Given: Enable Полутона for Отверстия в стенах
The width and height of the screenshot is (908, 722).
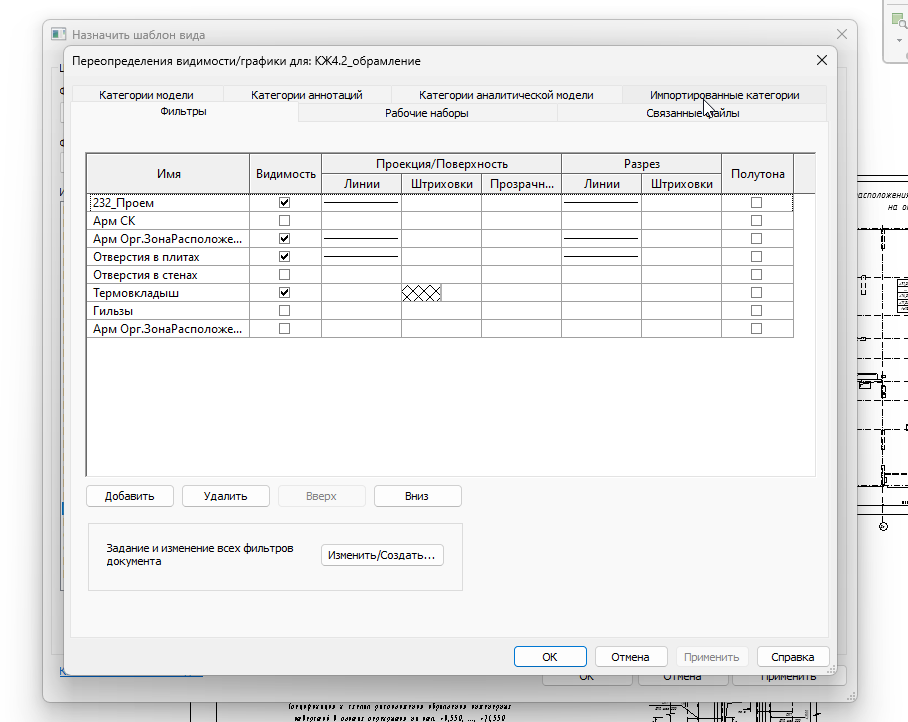Looking at the screenshot, I should point(756,274).
